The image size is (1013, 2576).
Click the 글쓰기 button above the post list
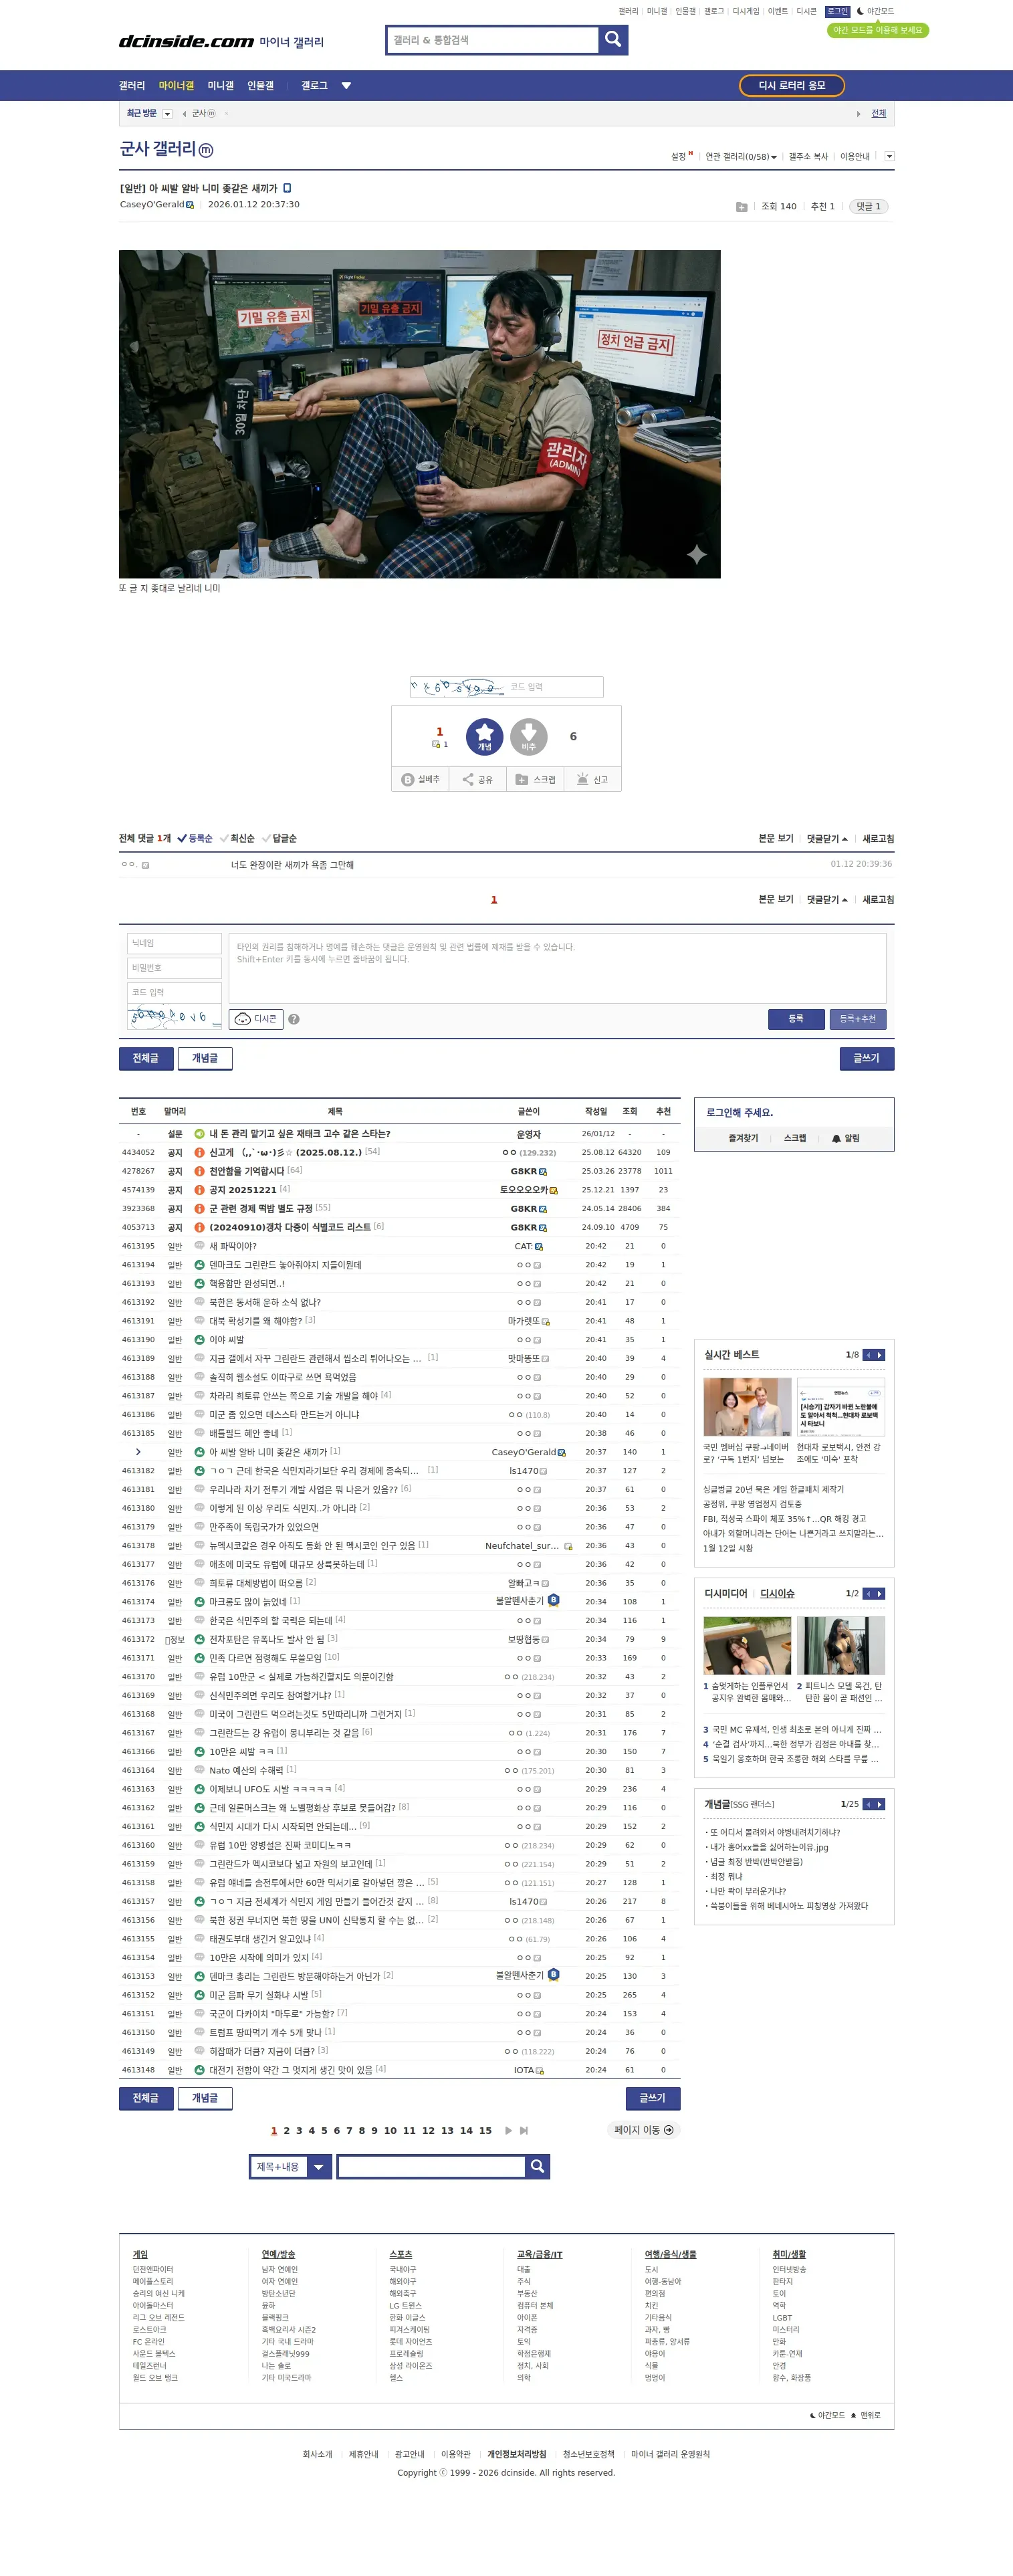click(866, 1058)
